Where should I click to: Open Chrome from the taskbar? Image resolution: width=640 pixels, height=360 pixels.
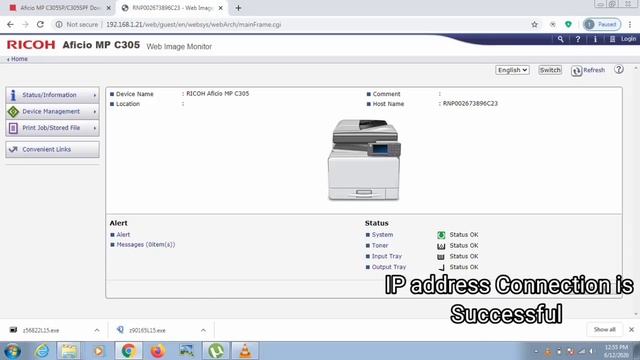click(x=129, y=351)
